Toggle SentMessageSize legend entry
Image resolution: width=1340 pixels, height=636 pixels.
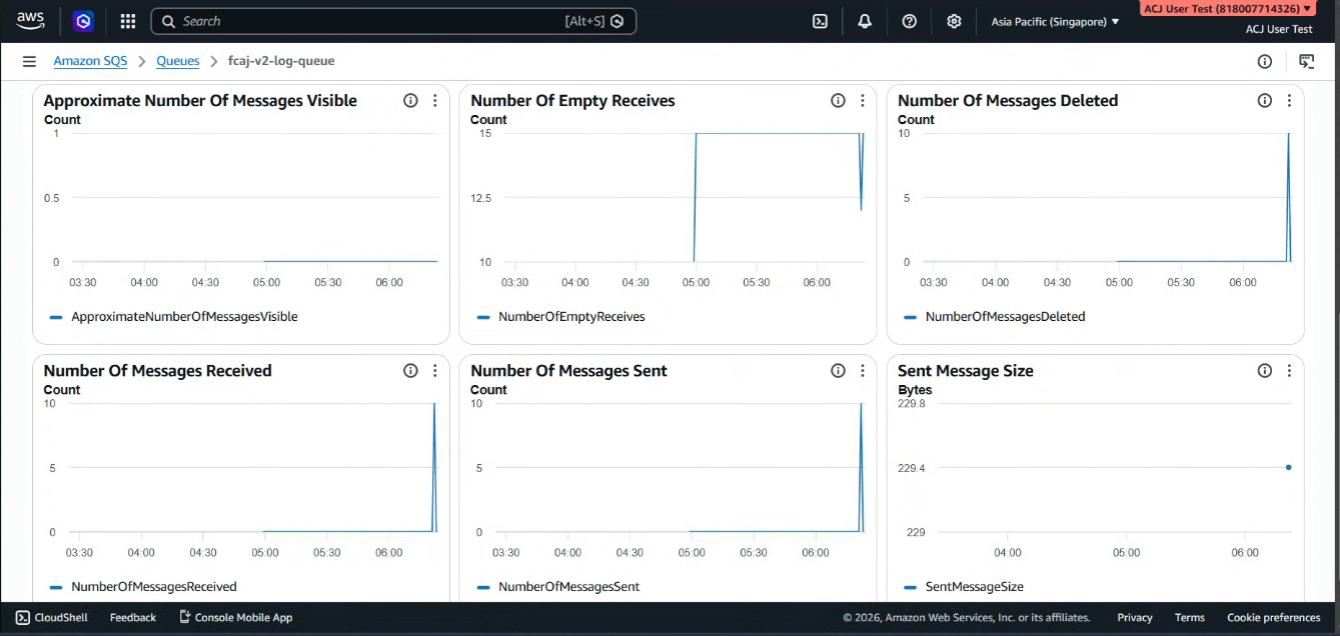pyautogui.click(x=963, y=587)
